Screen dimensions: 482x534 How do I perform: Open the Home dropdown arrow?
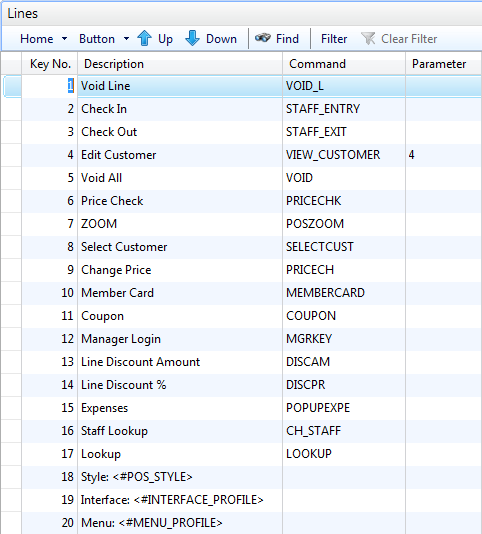[64, 39]
